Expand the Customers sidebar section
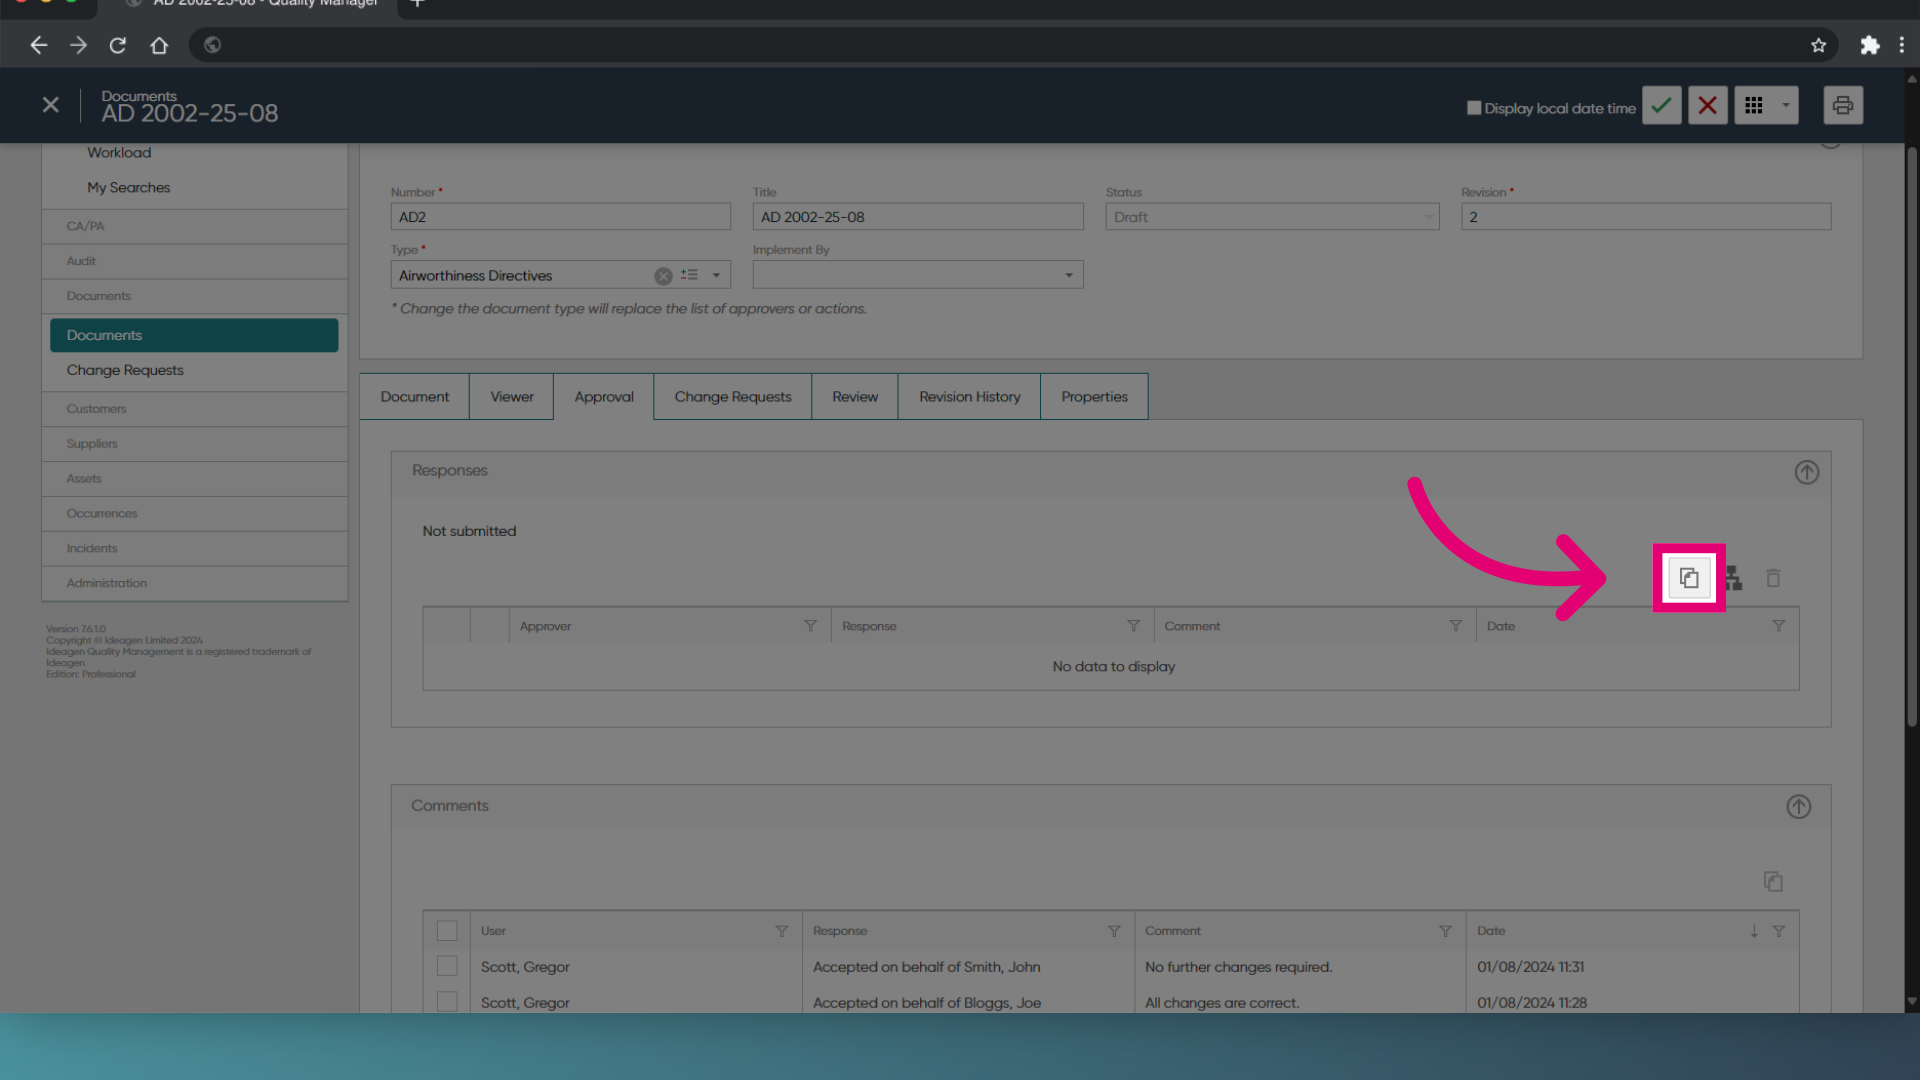Viewport: 1920px width, 1080px height. tap(194, 409)
